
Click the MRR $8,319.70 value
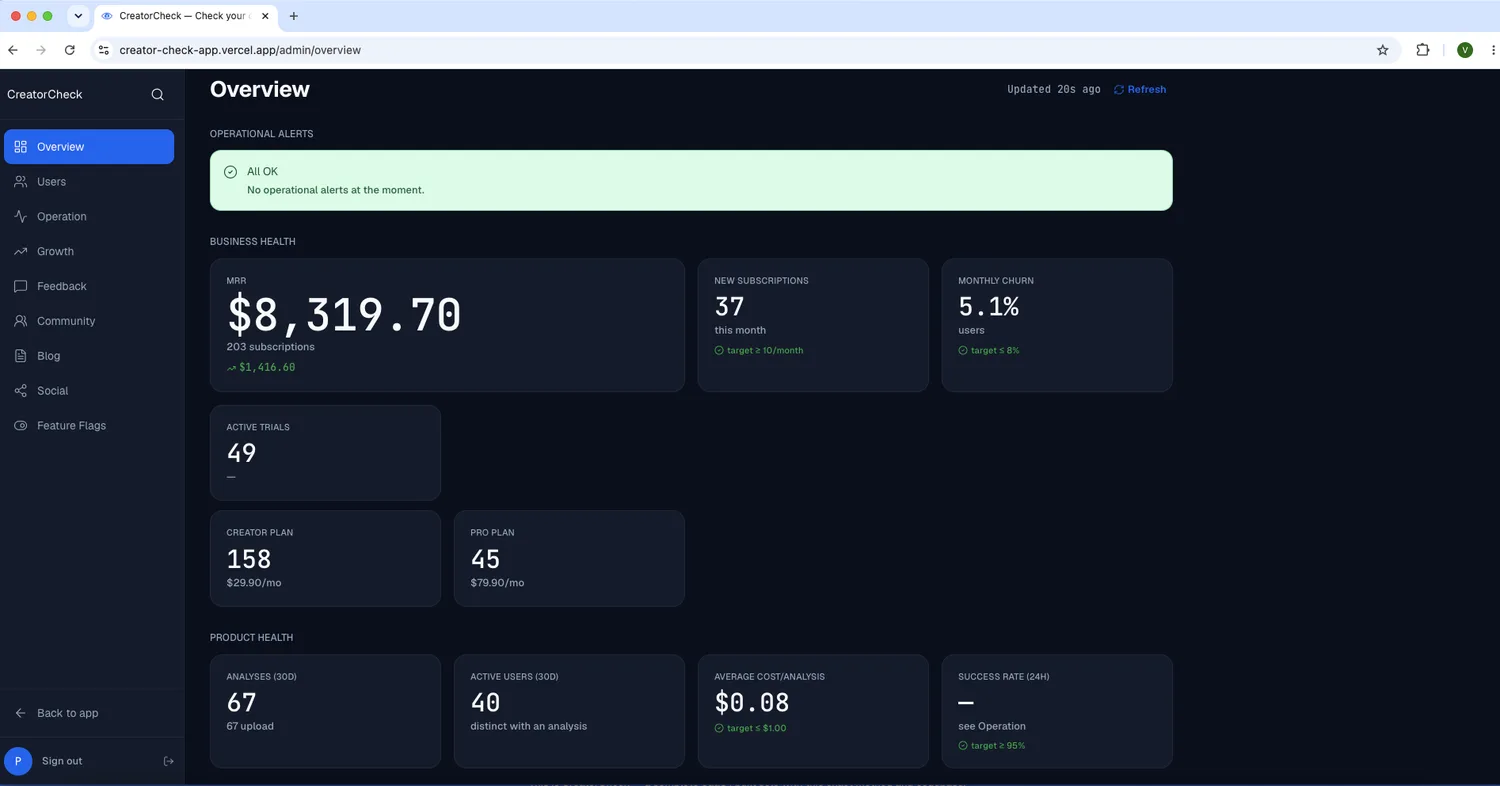344,314
